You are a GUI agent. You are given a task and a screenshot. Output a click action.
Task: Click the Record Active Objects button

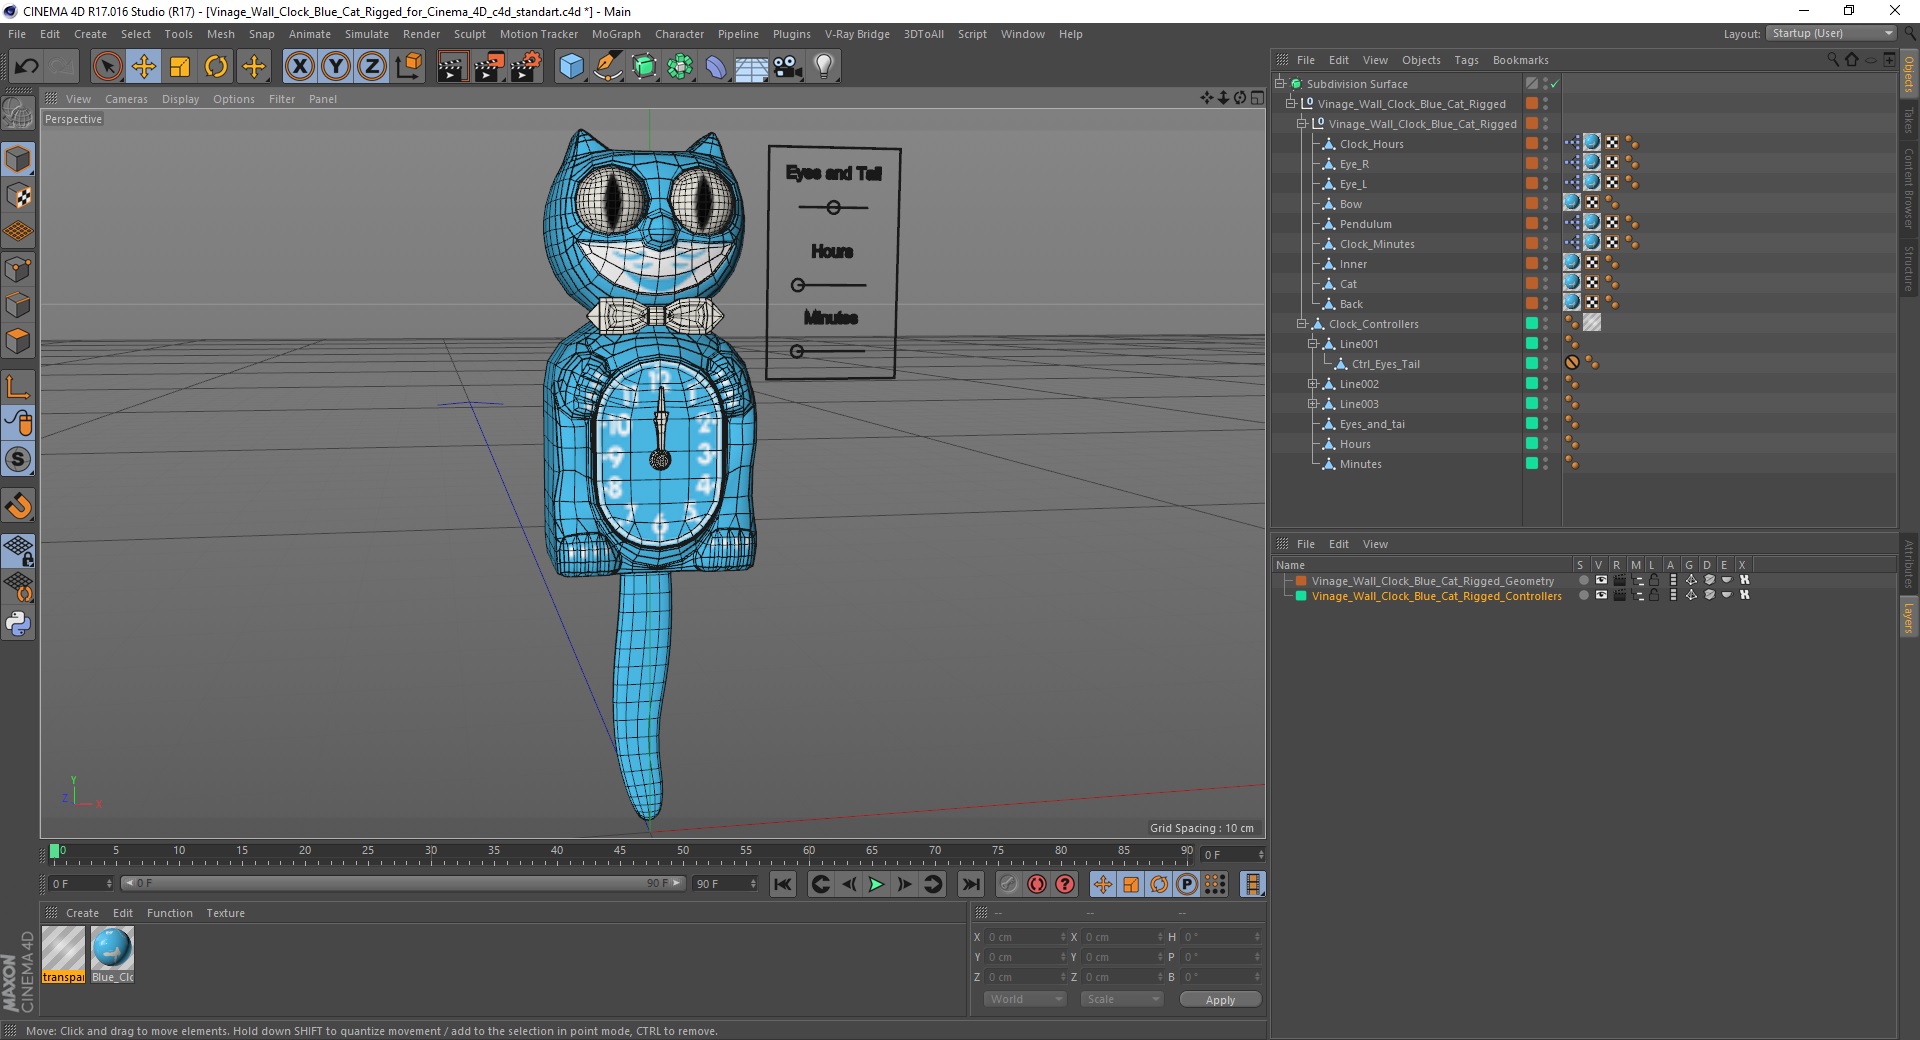pyautogui.click(x=1008, y=884)
